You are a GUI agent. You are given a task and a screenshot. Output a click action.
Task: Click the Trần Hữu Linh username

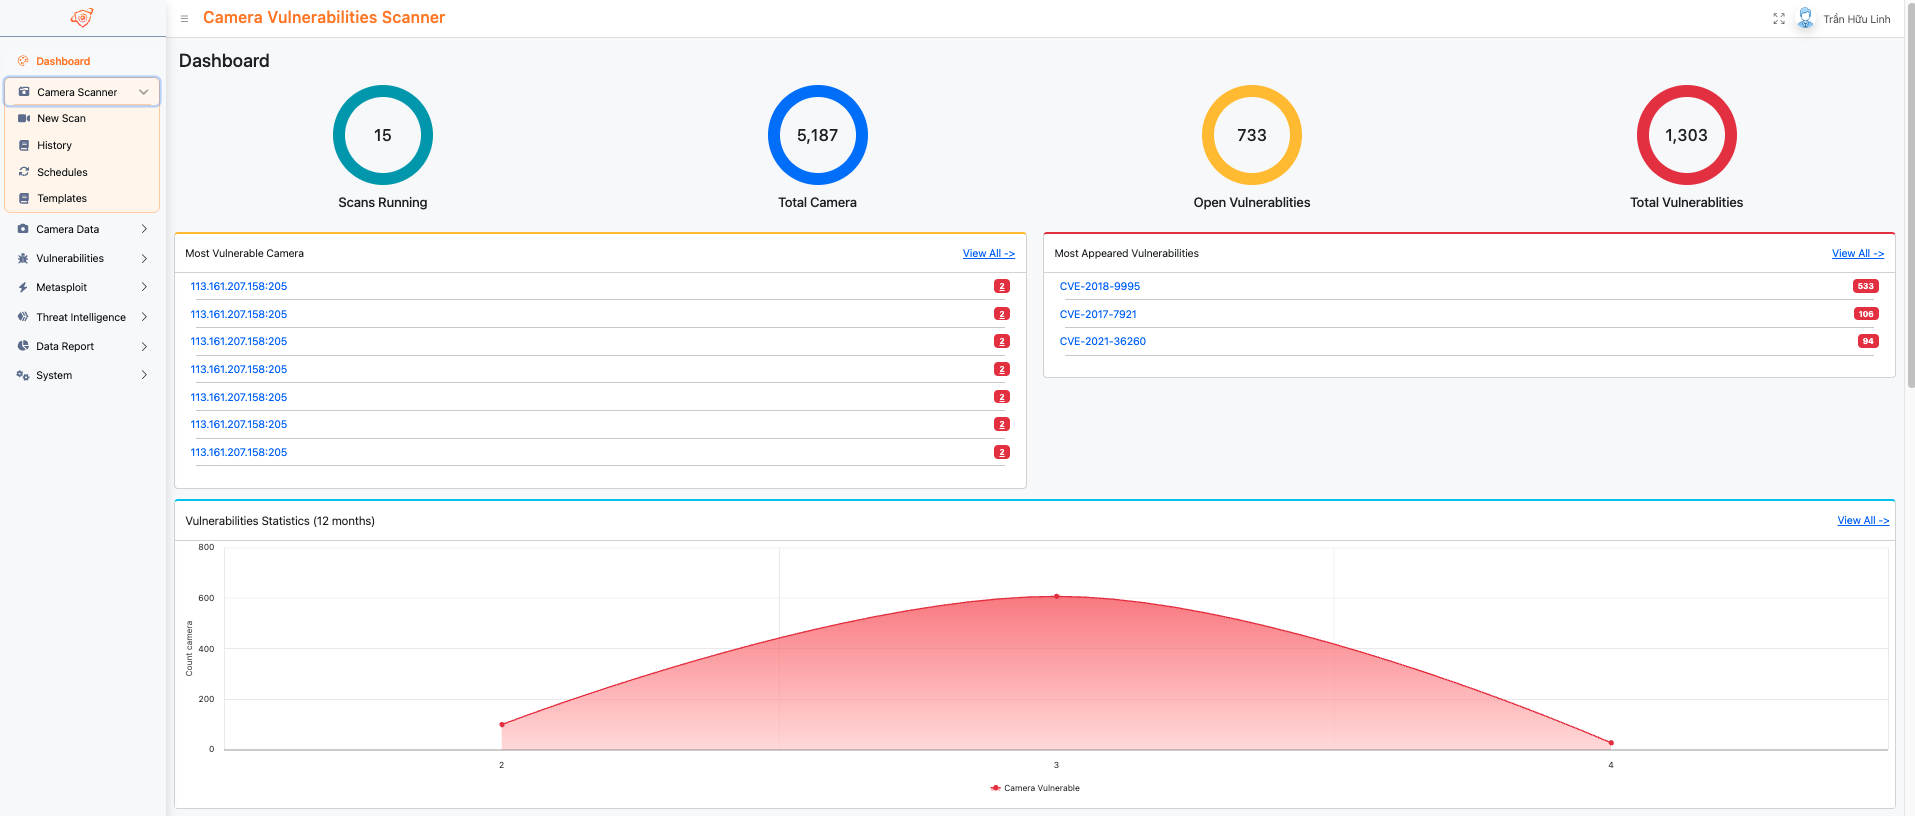1856,19
